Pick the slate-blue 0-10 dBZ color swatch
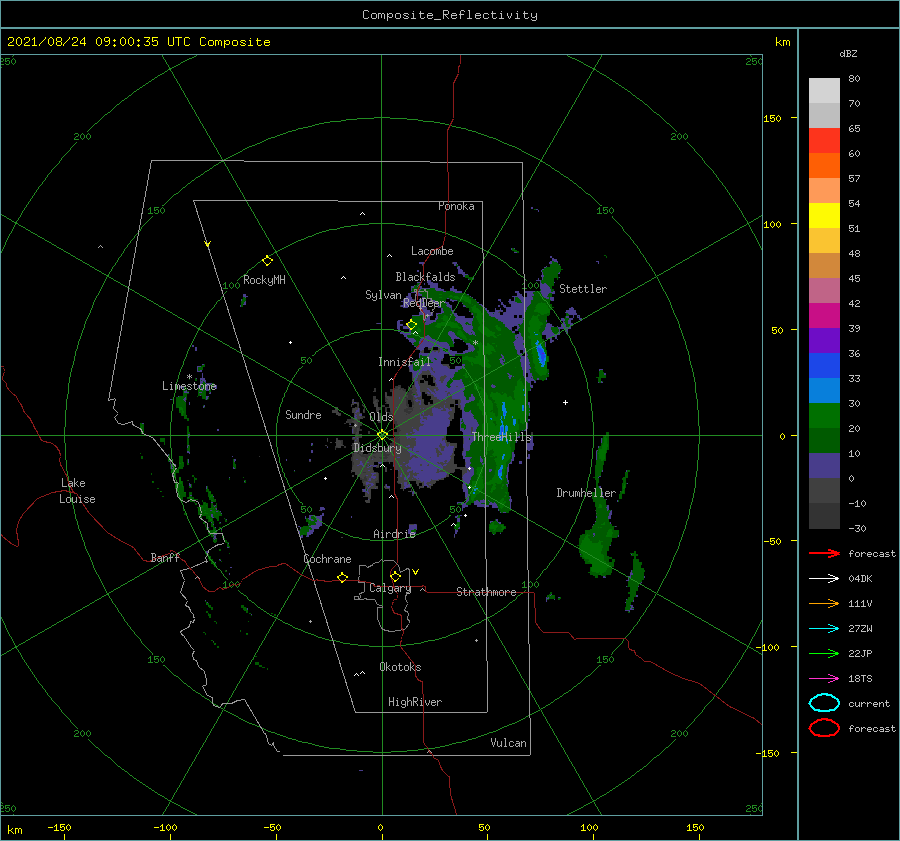The width and height of the screenshot is (900, 841). click(824, 466)
